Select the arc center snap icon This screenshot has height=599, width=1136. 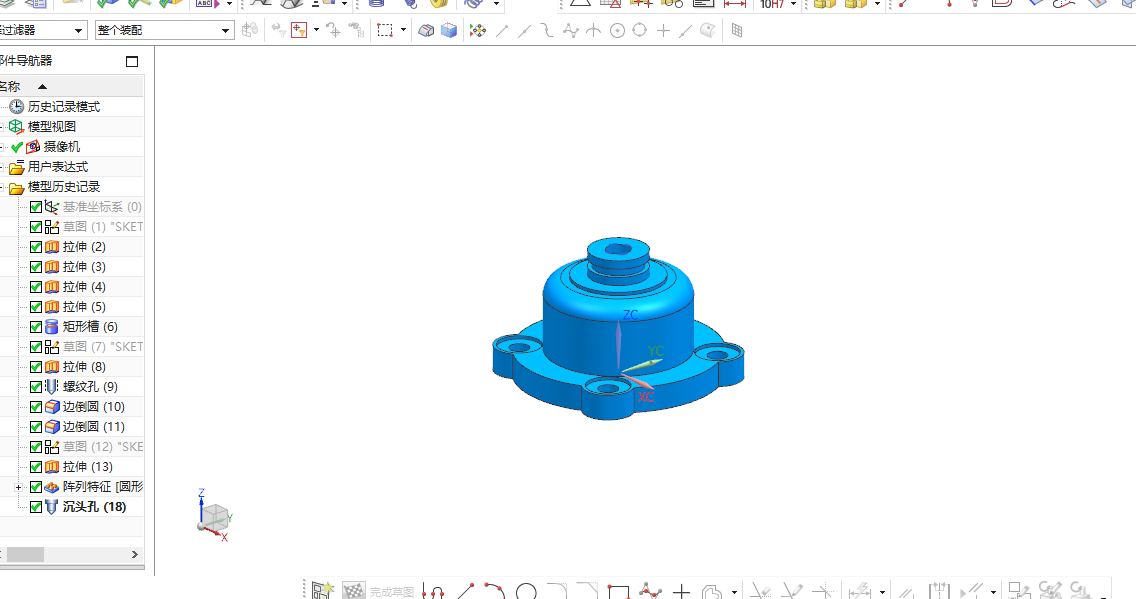[x=617, y=30]
